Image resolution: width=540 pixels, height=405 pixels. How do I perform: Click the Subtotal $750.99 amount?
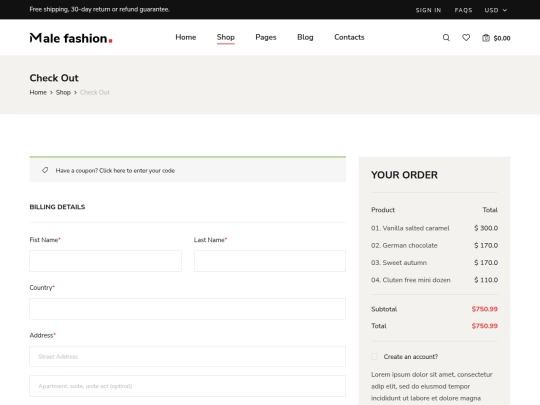coord(485,309)
